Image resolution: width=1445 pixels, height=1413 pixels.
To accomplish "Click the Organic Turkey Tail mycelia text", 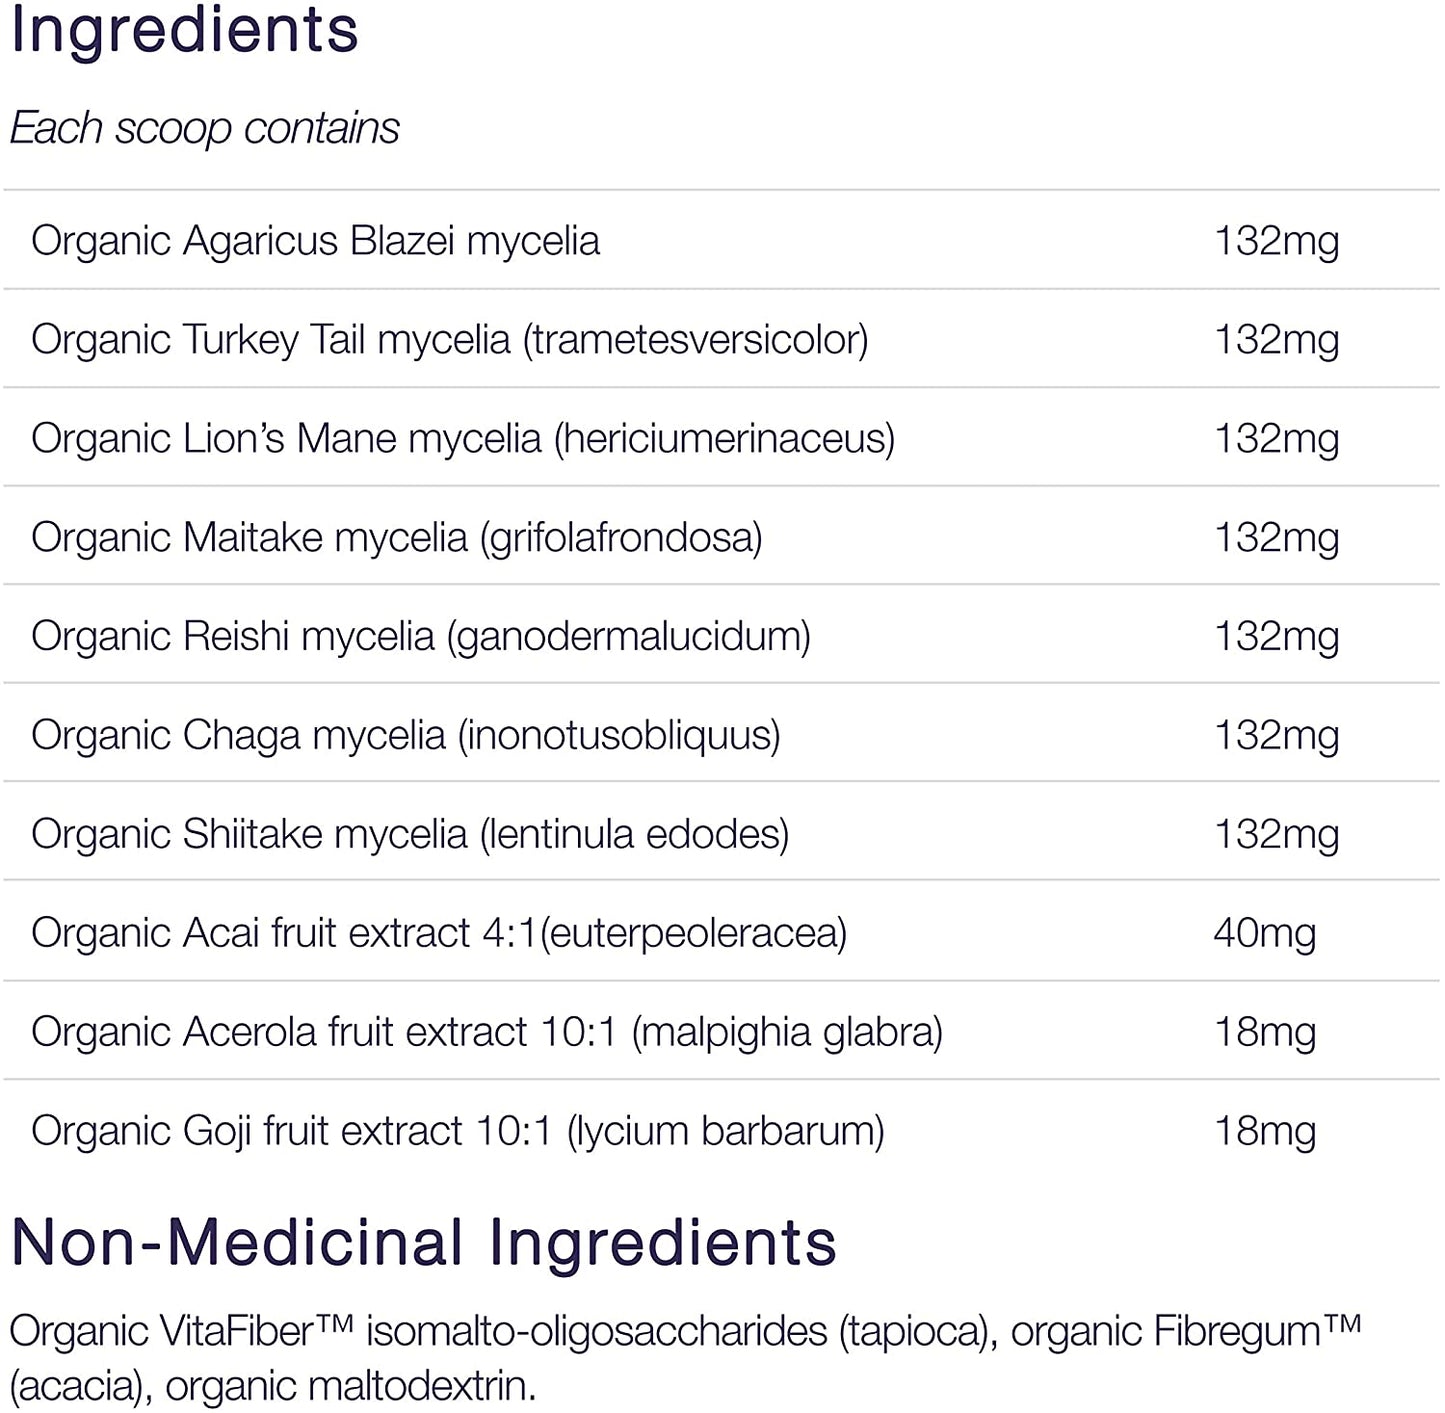I will [x=449, y=340].
